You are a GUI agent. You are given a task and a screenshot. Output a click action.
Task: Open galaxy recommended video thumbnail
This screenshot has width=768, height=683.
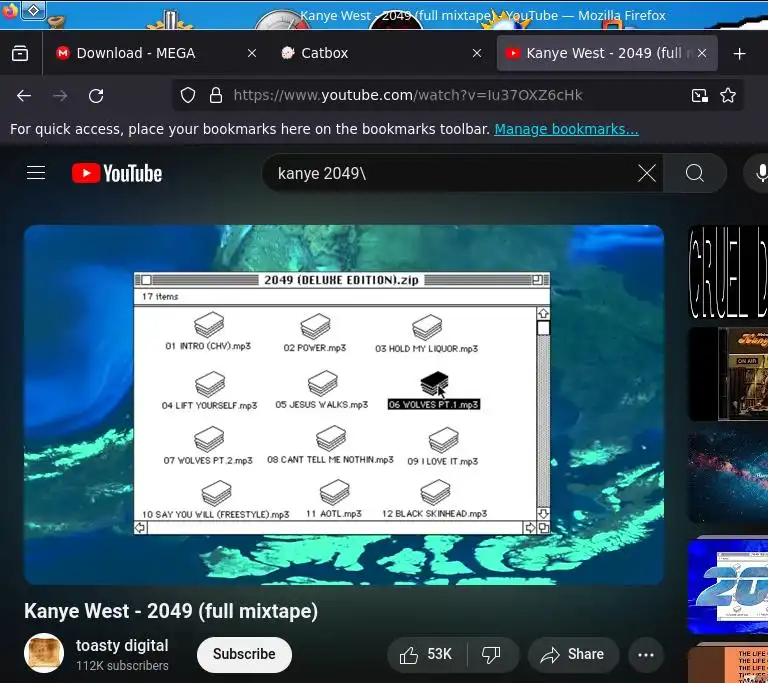click(x=728, y=477)
